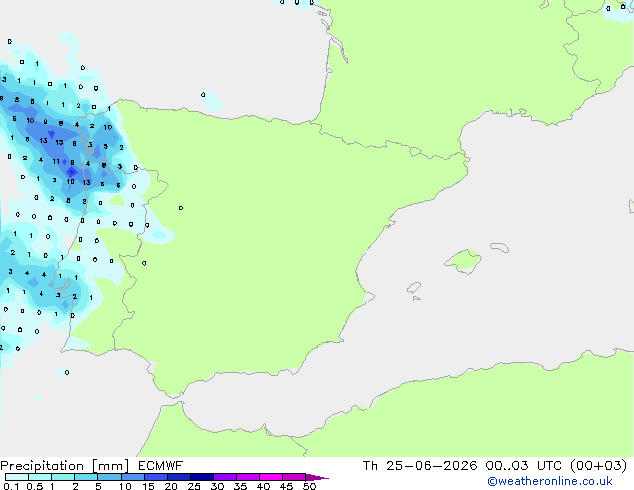Click the '20' legend scale number
Image resolution: width=634 pixels, height=490 pixels.
171,486
